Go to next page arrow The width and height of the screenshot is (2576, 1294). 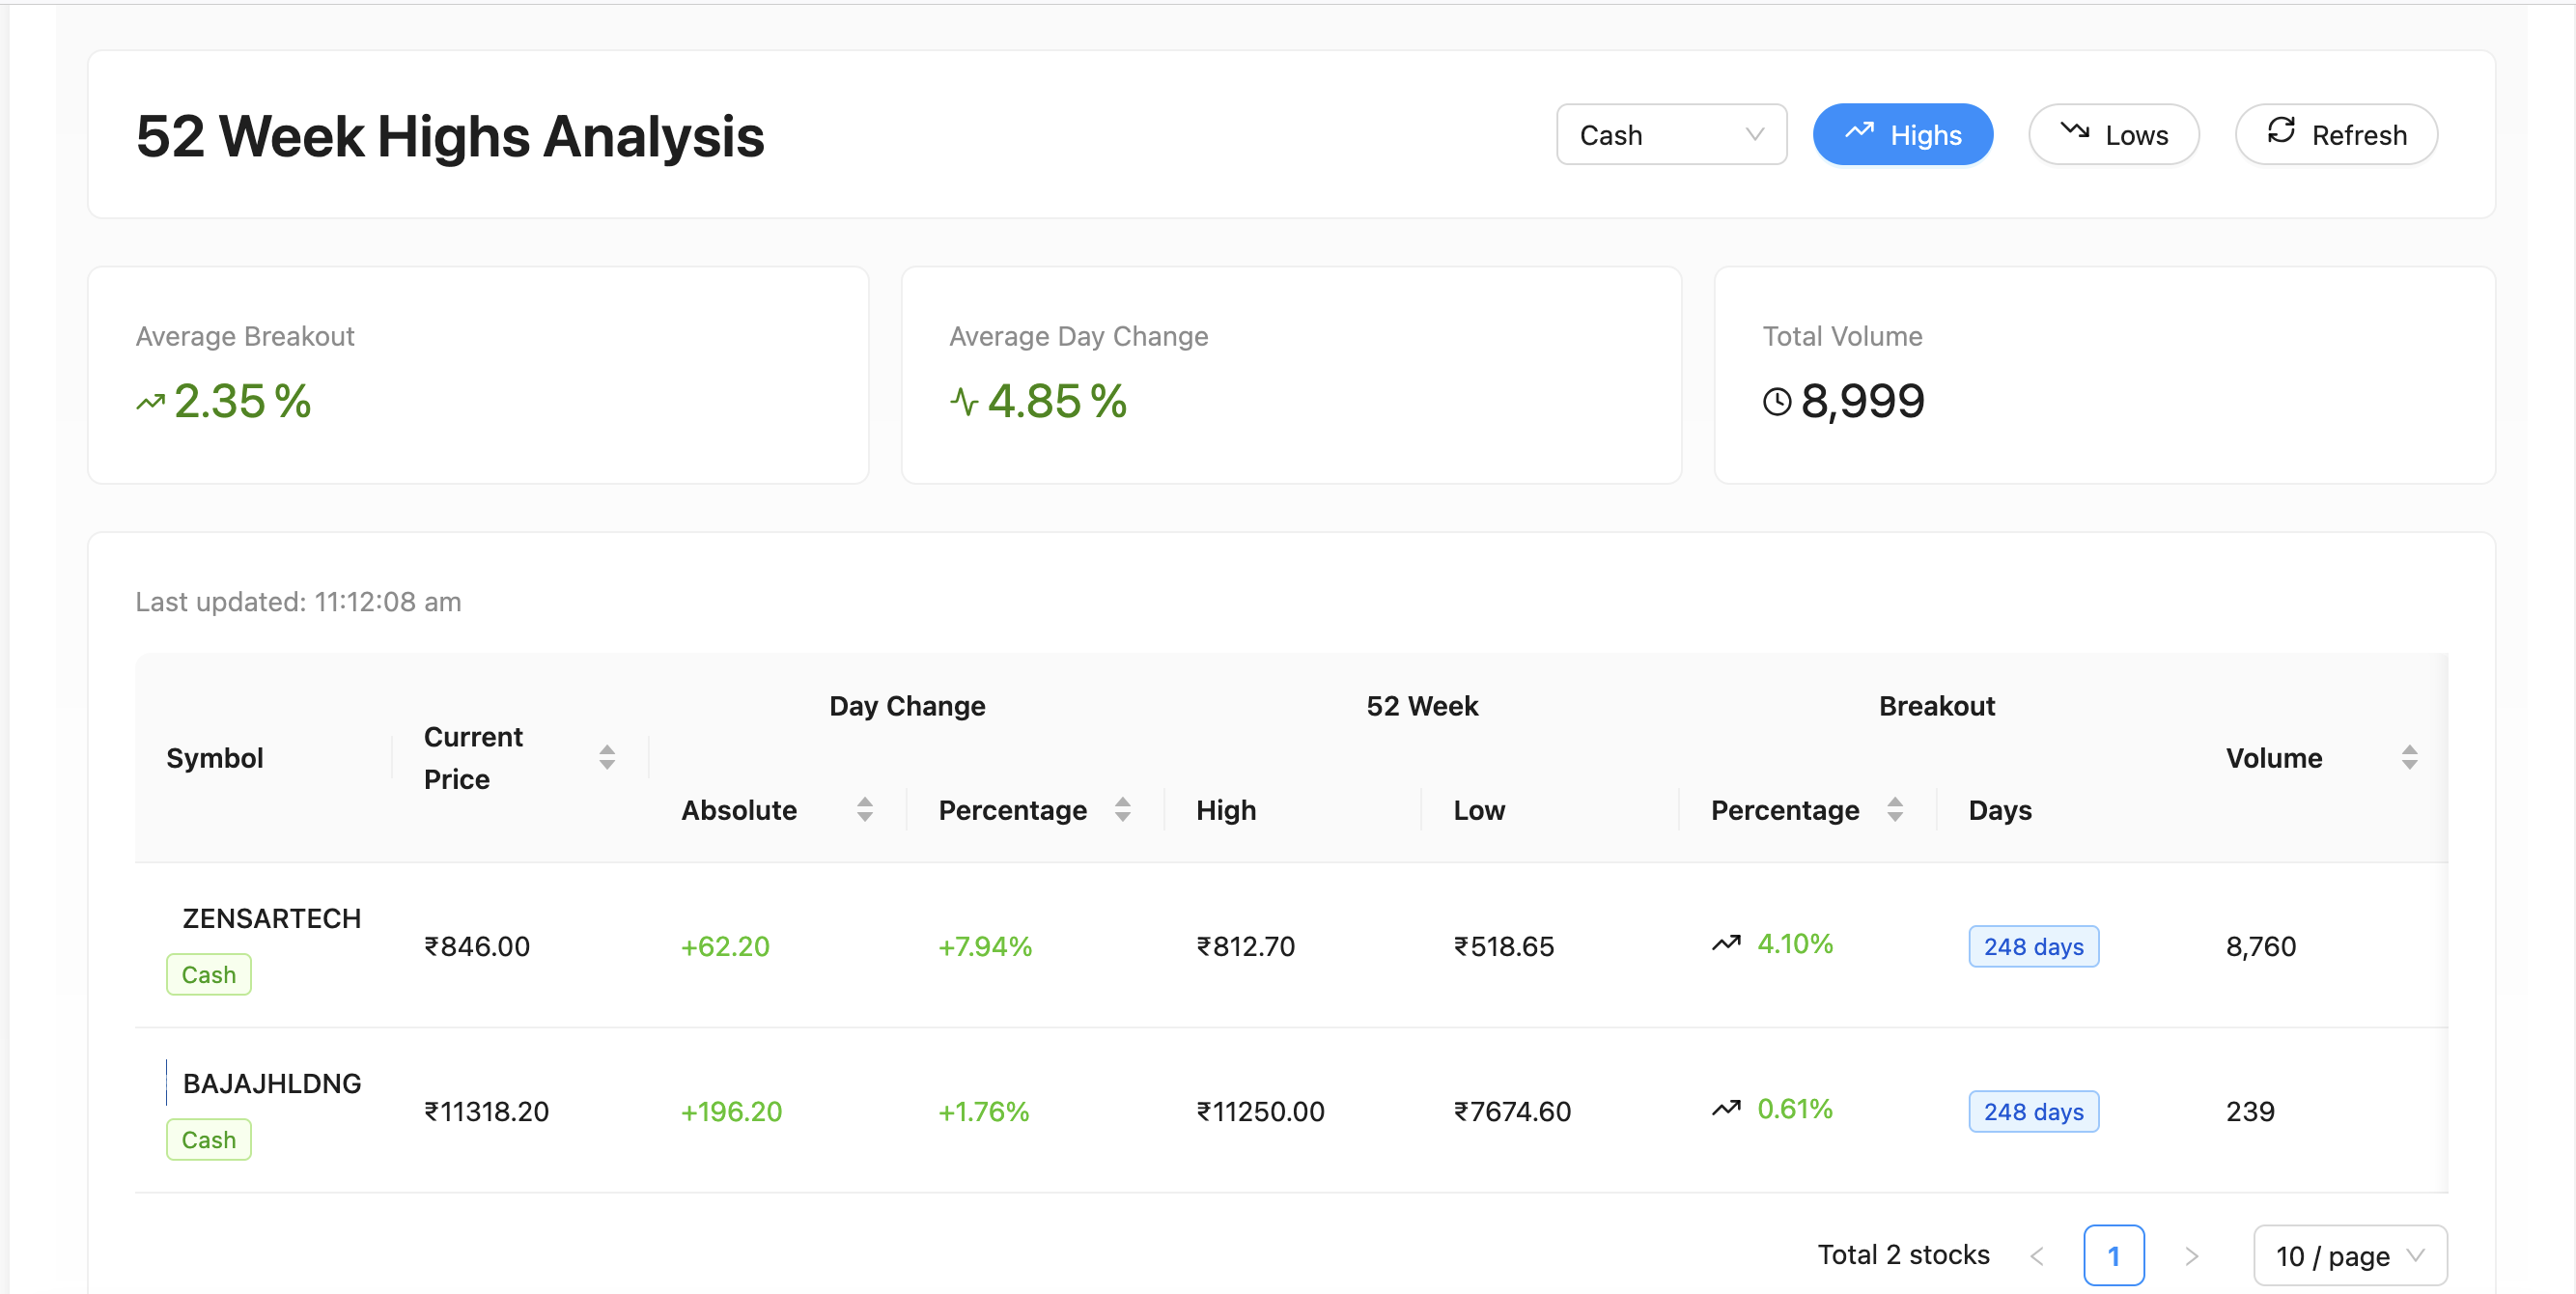pyautogui.click(x=2191, y=1256)
